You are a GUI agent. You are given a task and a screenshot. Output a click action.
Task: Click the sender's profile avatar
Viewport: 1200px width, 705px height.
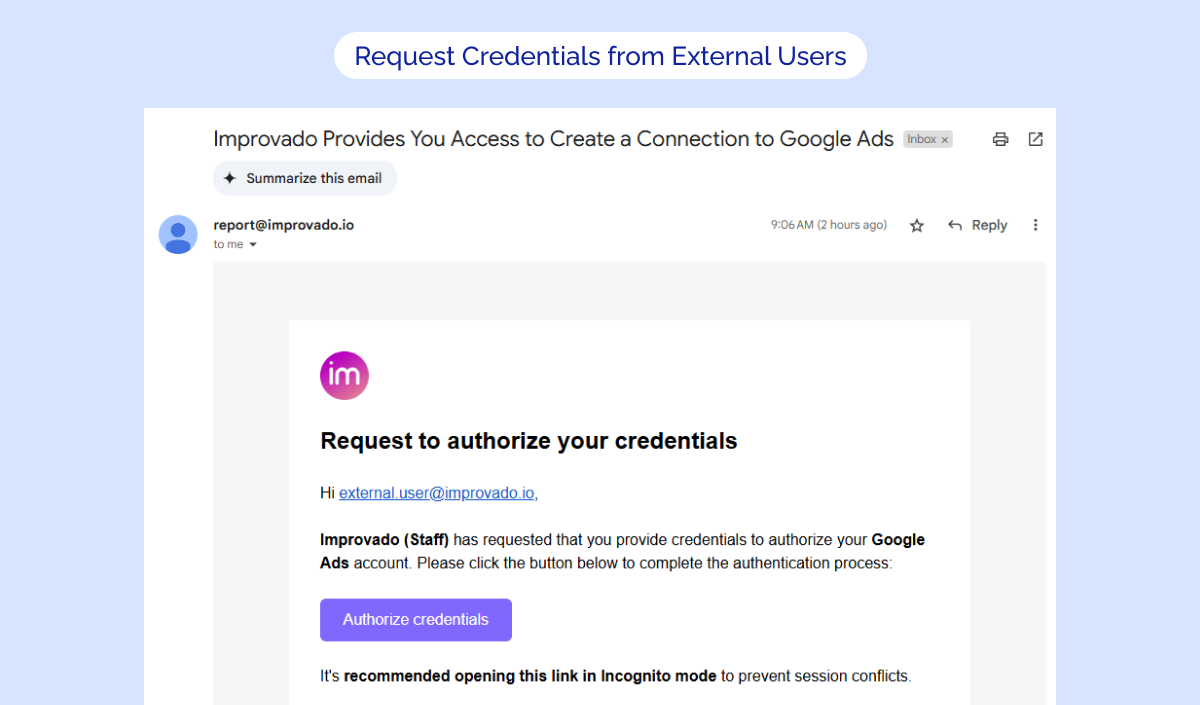[178, 234]
